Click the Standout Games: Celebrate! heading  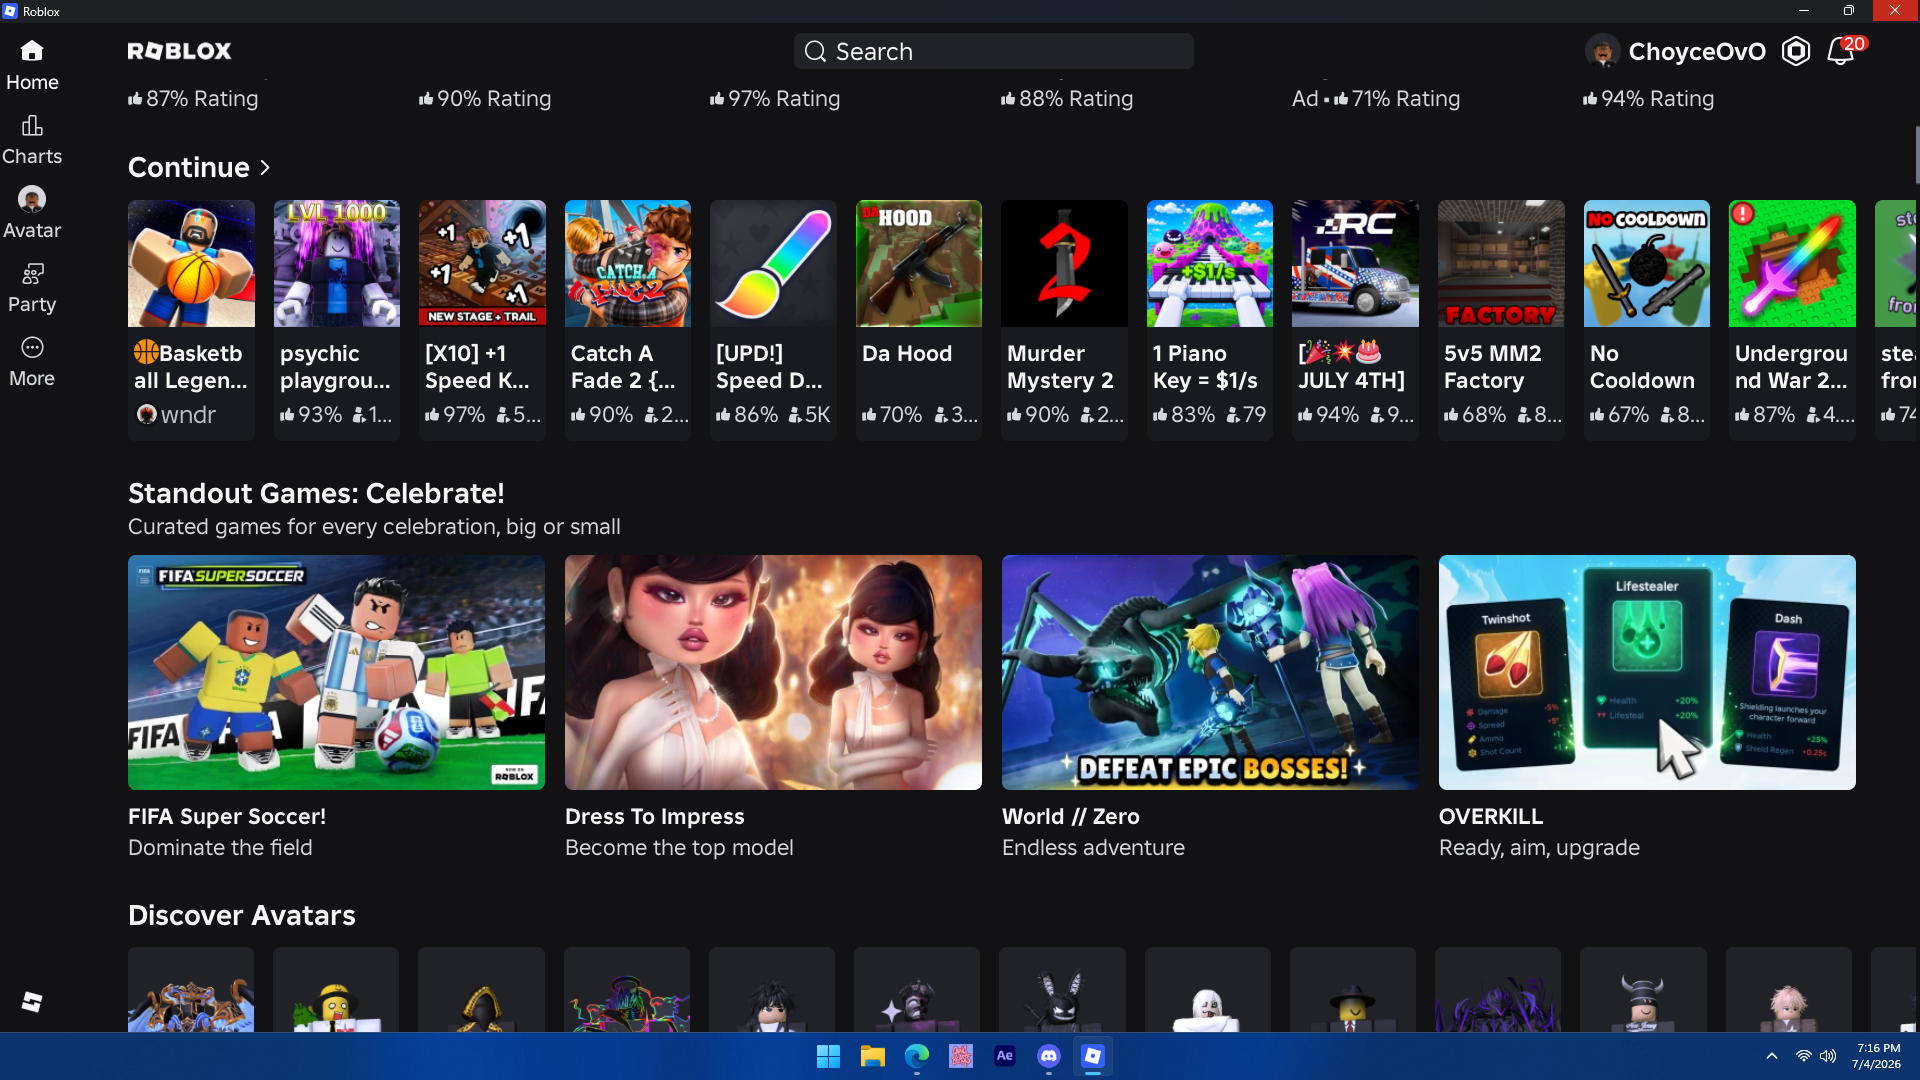click(x=316, y=493)
